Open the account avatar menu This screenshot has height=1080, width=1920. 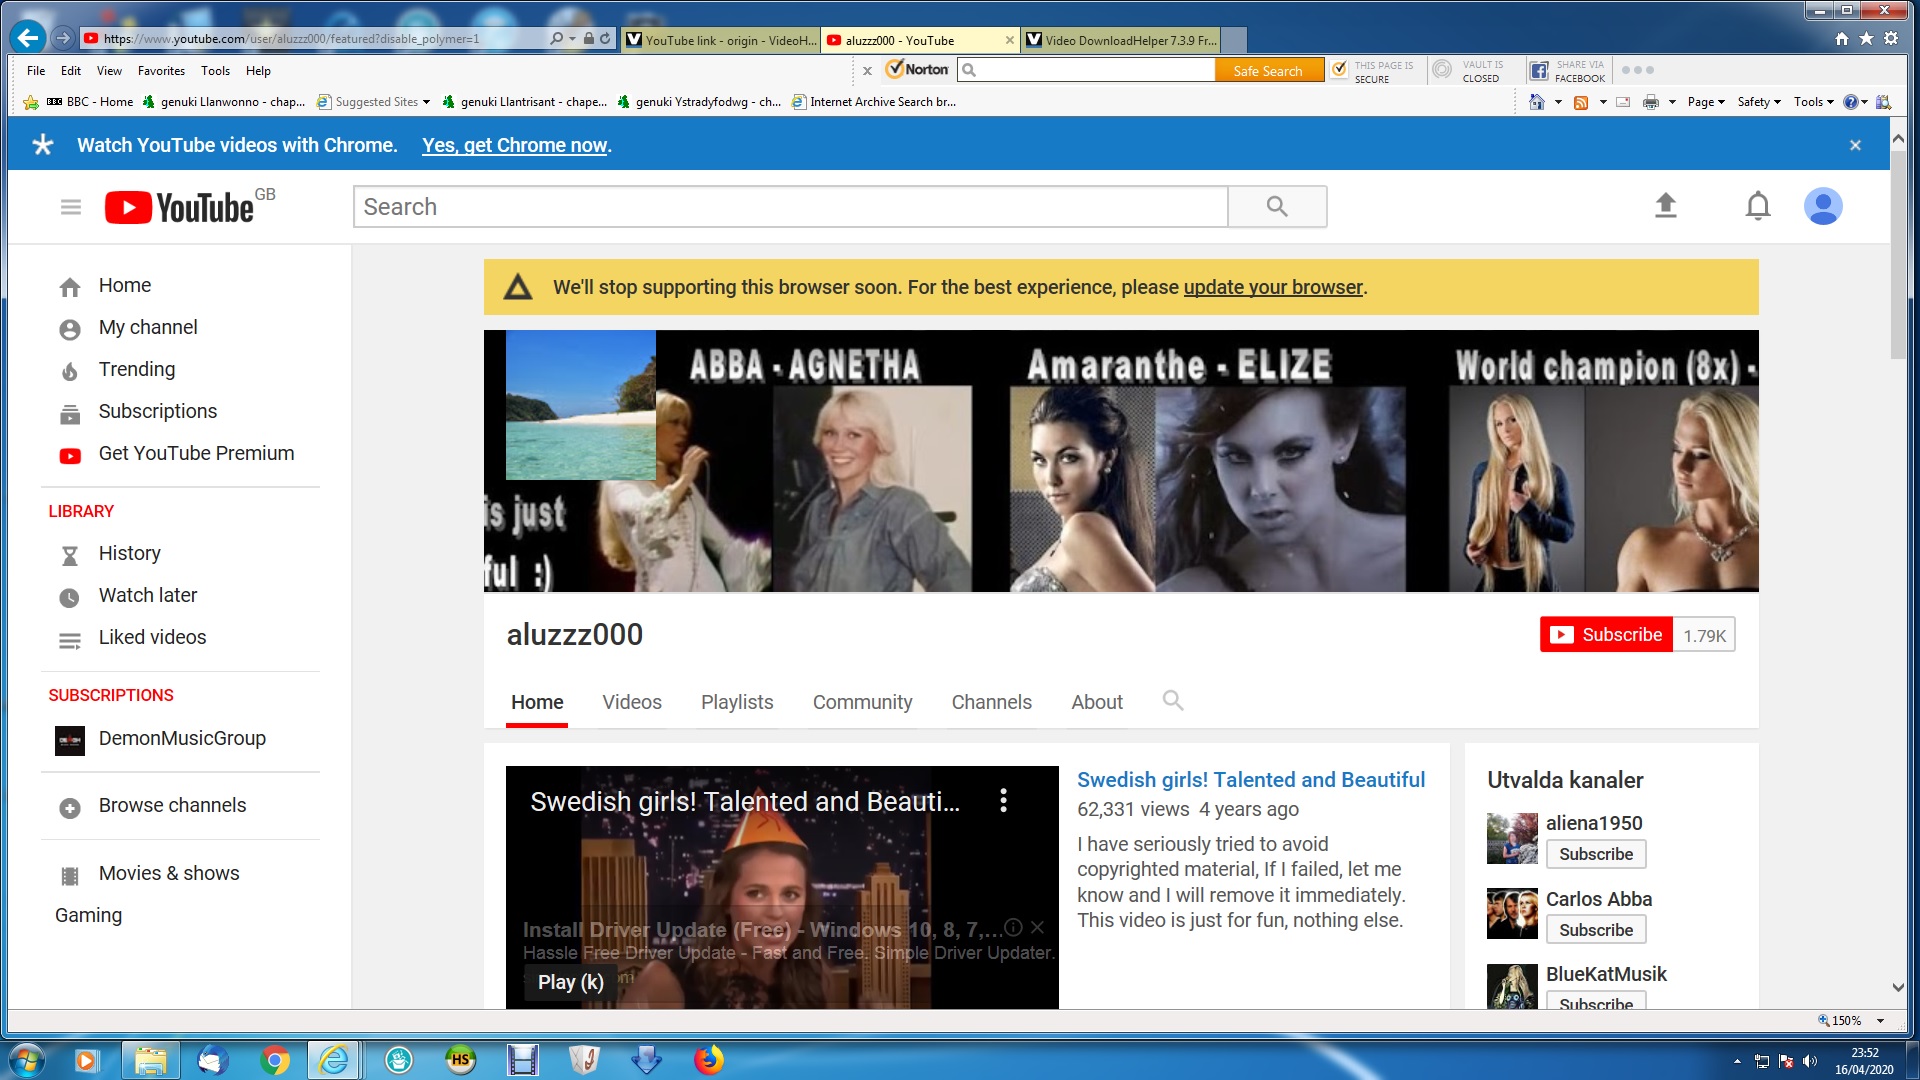coord(1822,206)
